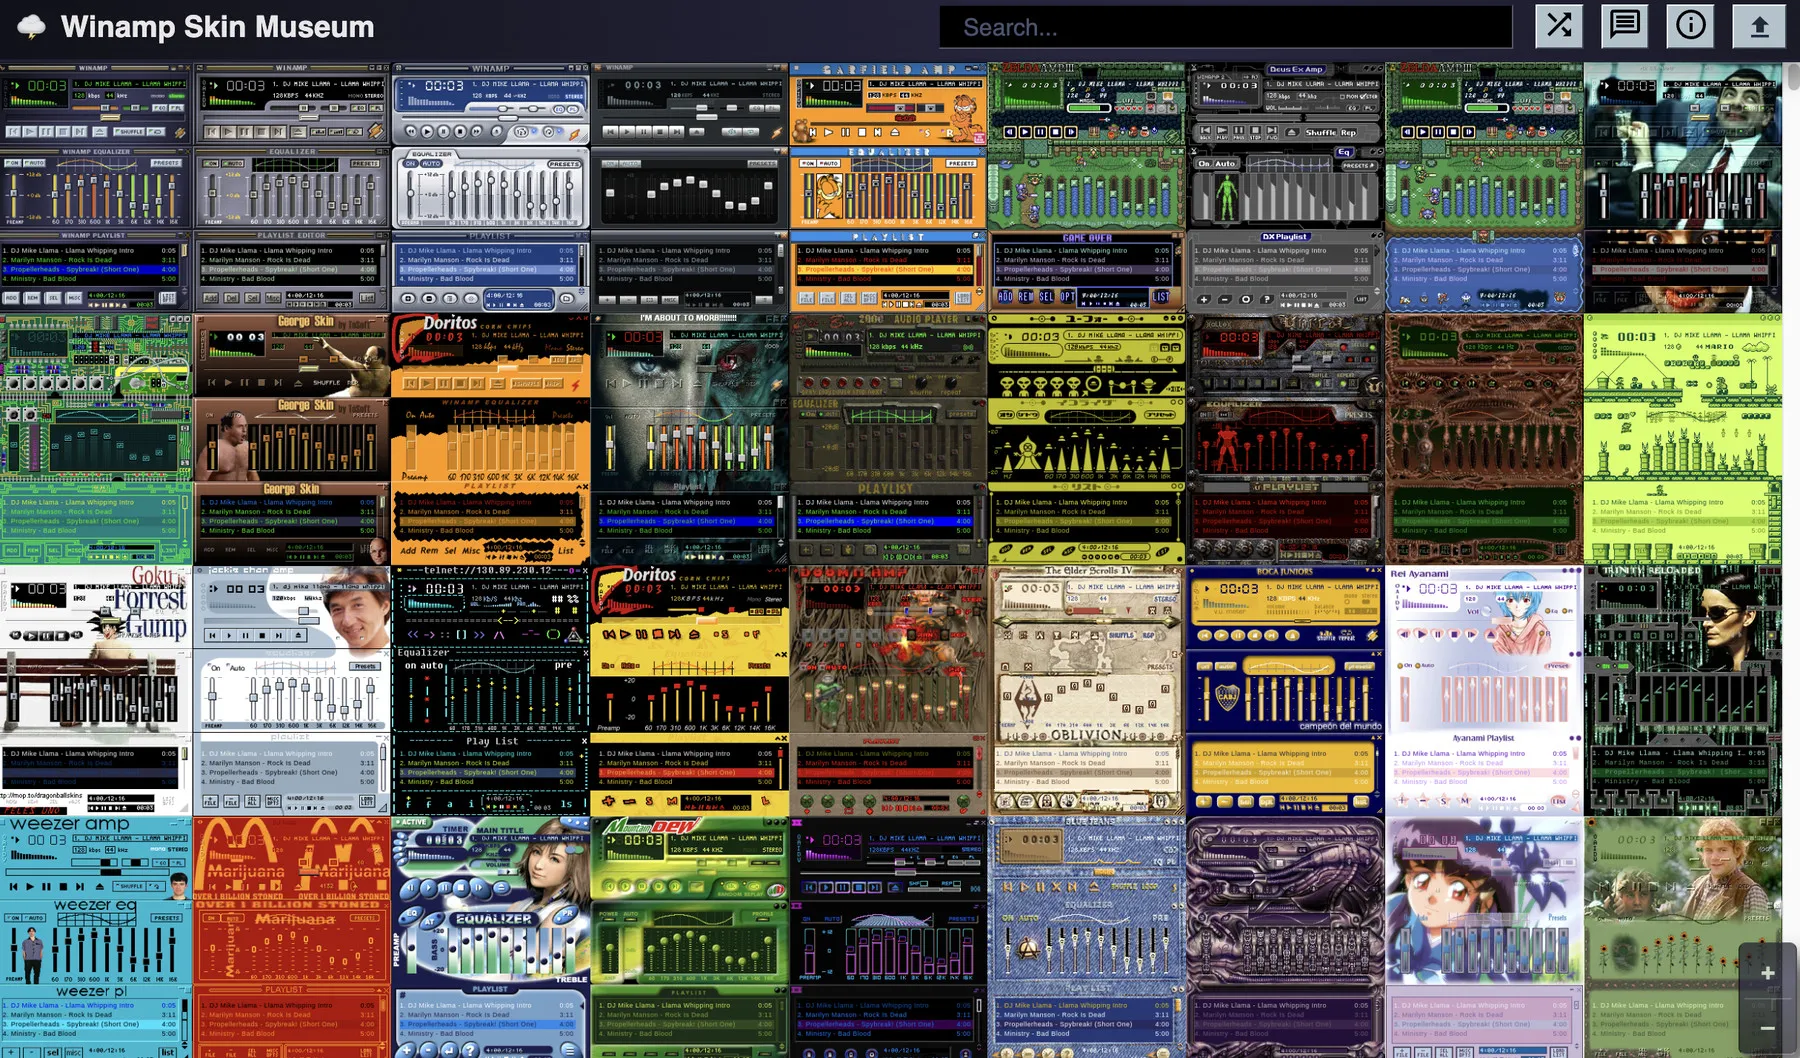Screen dimensions: 1800x1058
Task: Open the Boca Juniors skin thumbnail
Action: pos(1284,690)
